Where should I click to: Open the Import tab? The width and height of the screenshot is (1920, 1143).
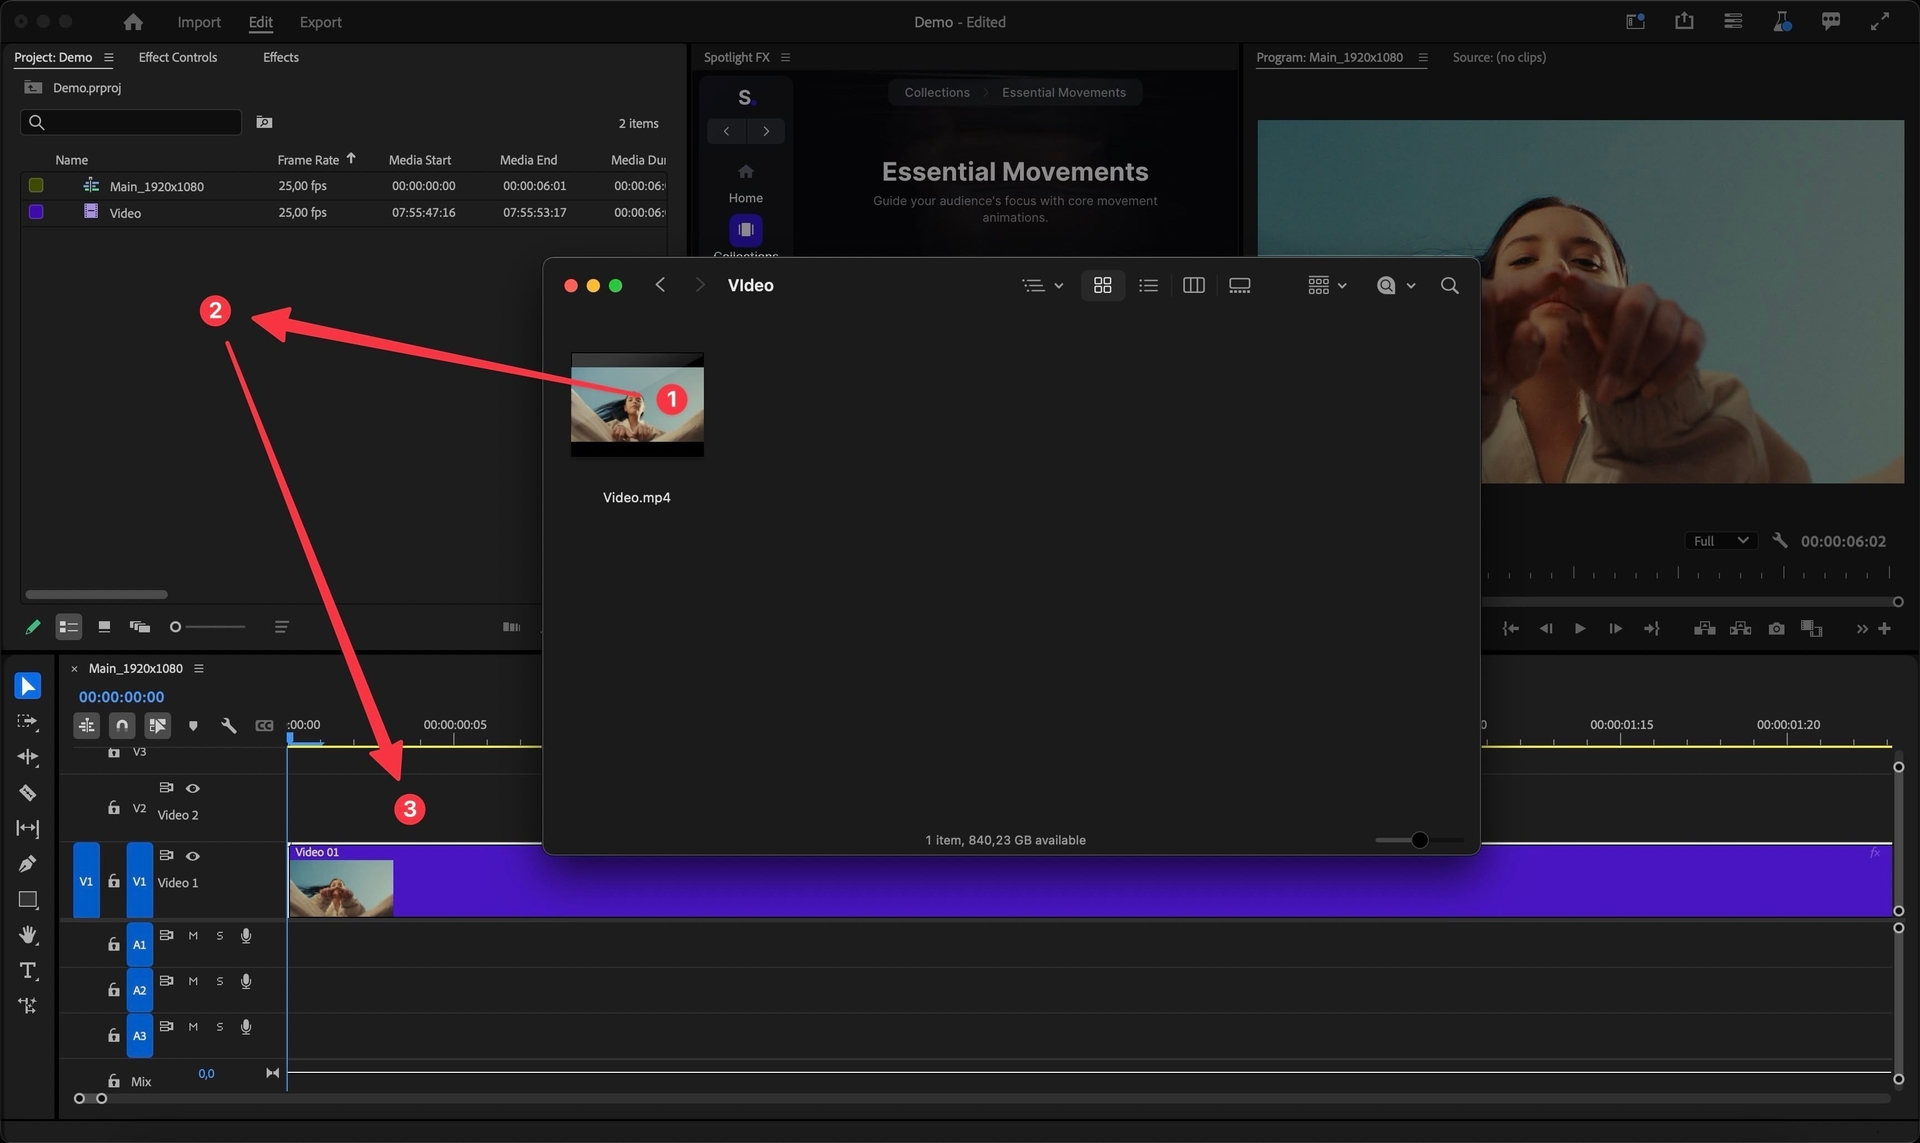(x=199, y=22)
